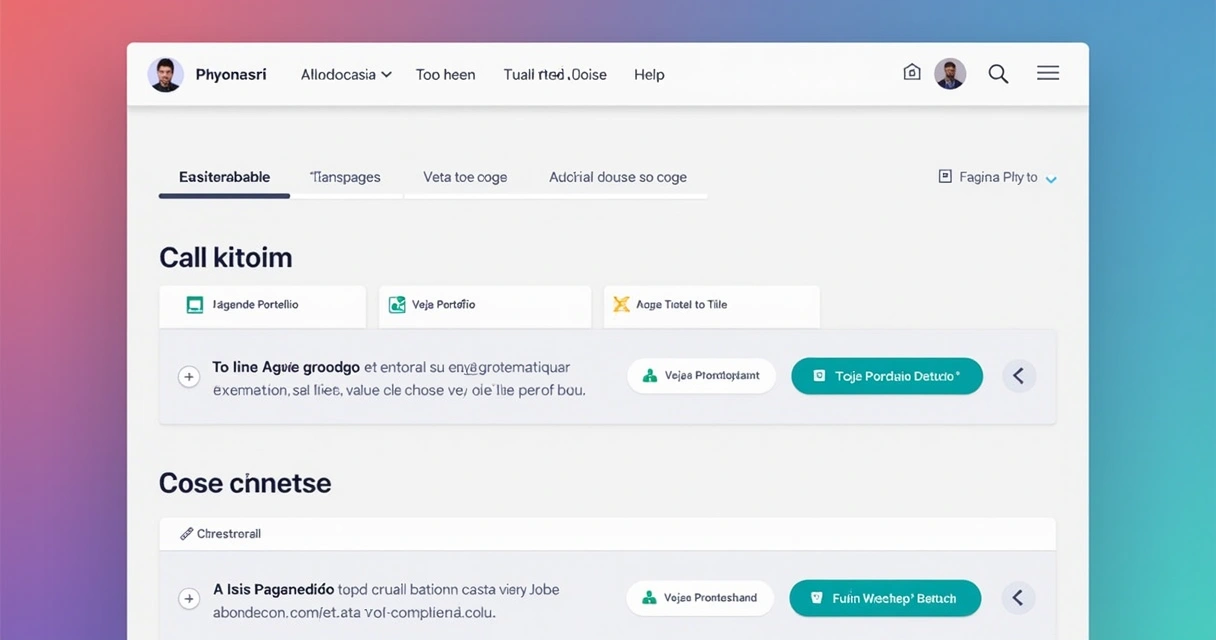
Task: Open the Help menu item
Action: click(649, 75)
